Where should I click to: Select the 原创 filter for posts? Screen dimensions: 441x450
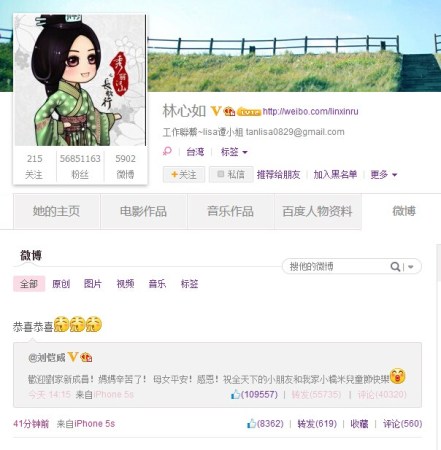61,284
